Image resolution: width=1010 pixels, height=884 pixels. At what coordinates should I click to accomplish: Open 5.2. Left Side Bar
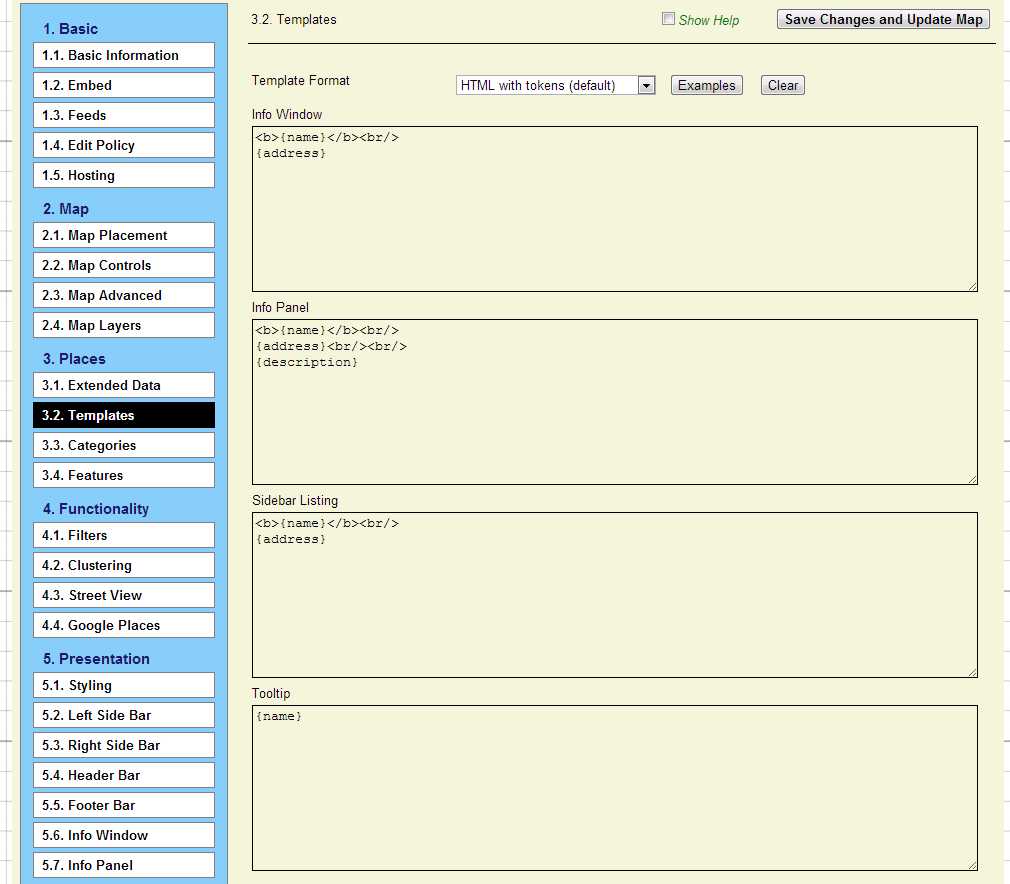124,715
